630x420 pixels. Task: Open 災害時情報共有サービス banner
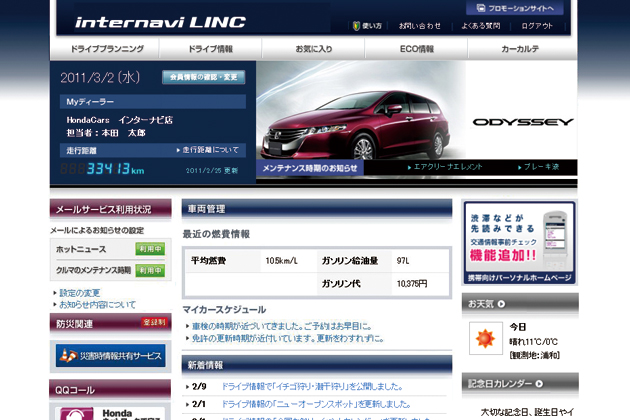110,355
